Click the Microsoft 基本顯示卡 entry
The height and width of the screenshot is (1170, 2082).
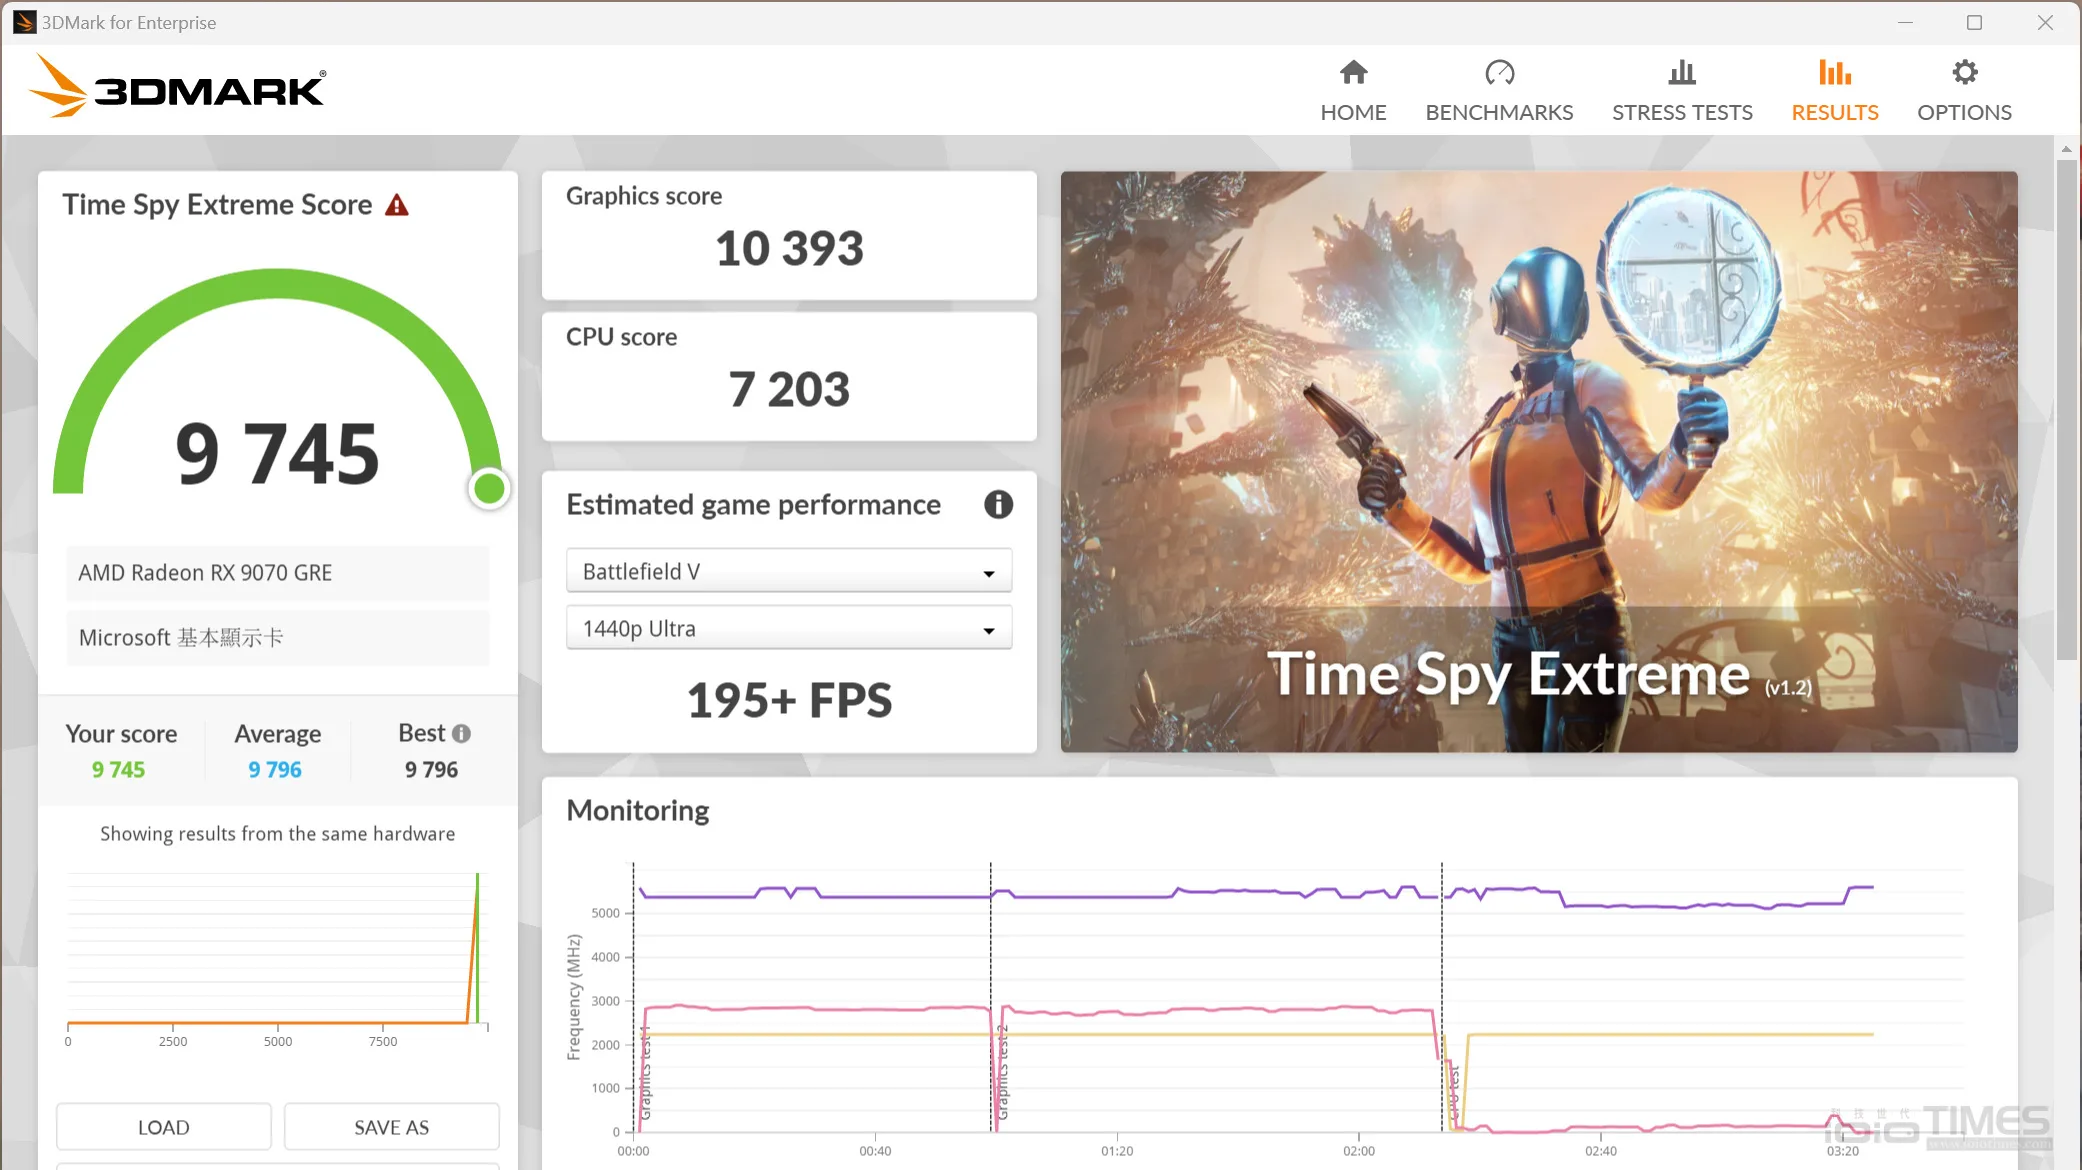(278, 638)
